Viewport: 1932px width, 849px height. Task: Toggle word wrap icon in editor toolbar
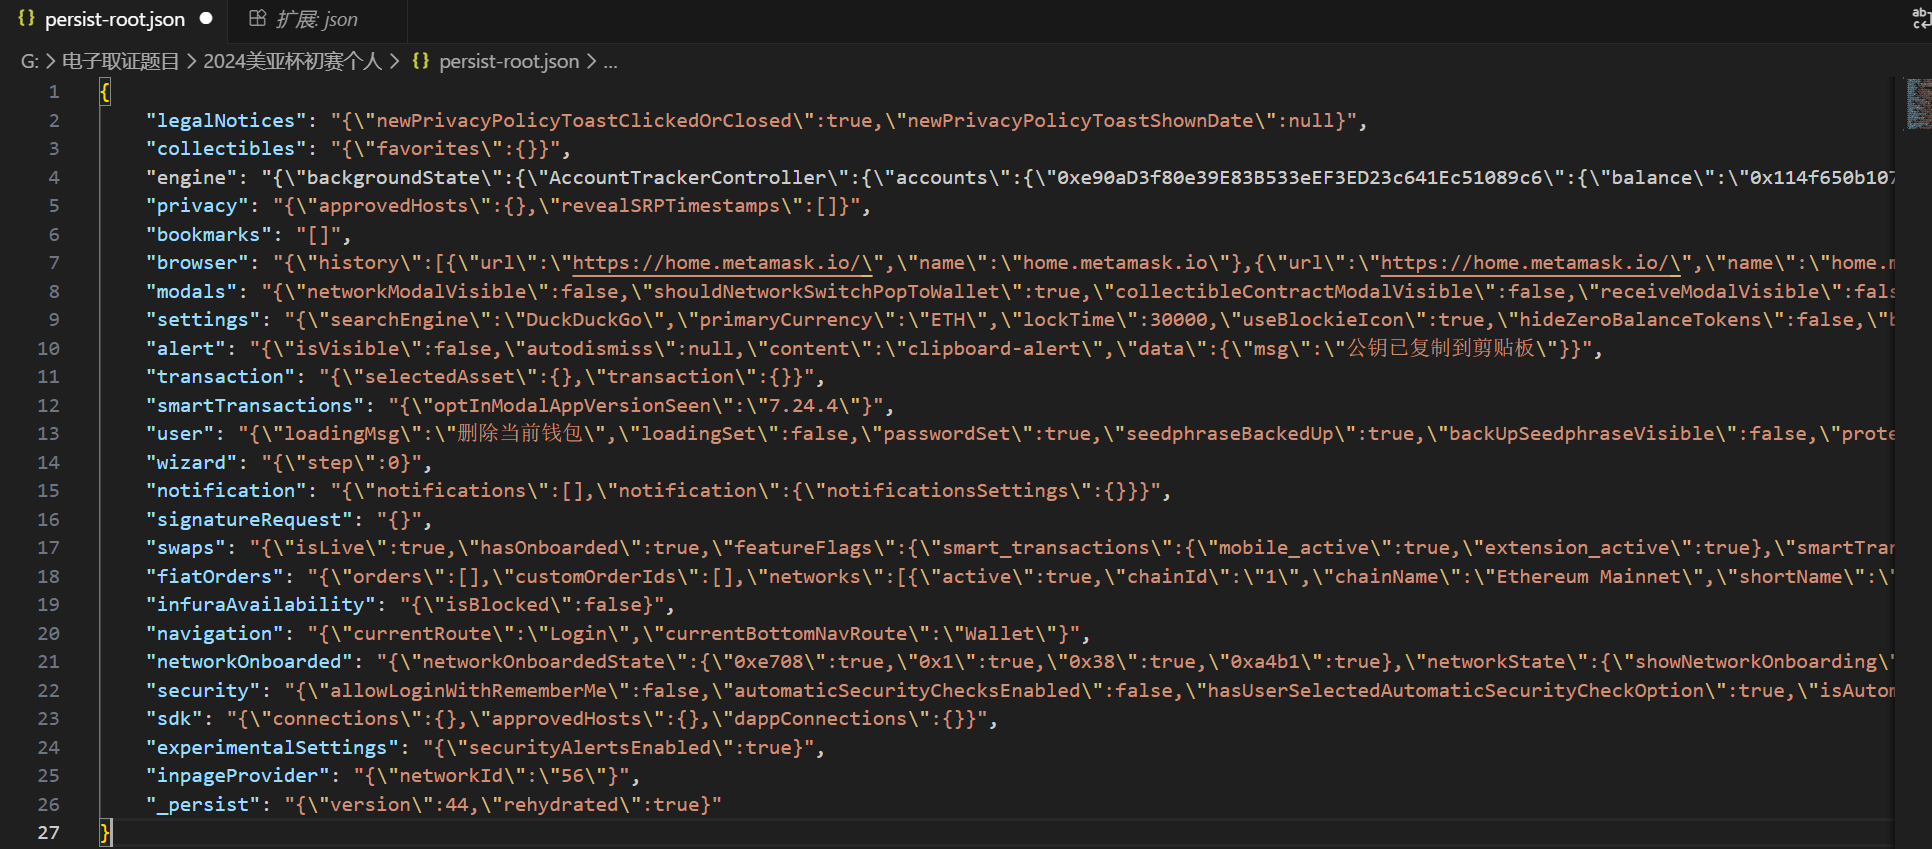[x=1921, y=18]
